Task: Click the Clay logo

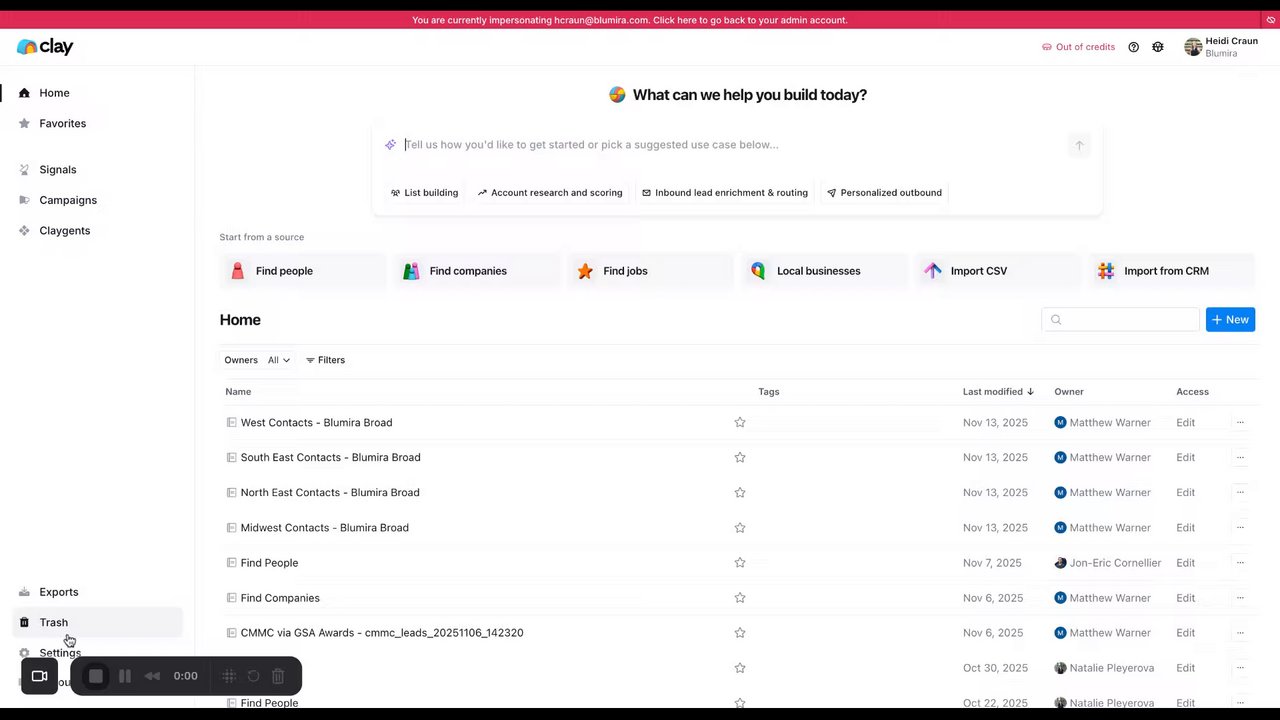Action: [x=45, y=47]
